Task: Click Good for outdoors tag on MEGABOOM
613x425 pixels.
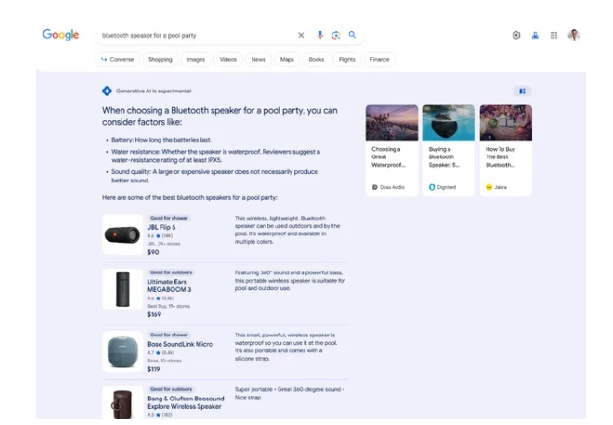Action: click(171, 273)
